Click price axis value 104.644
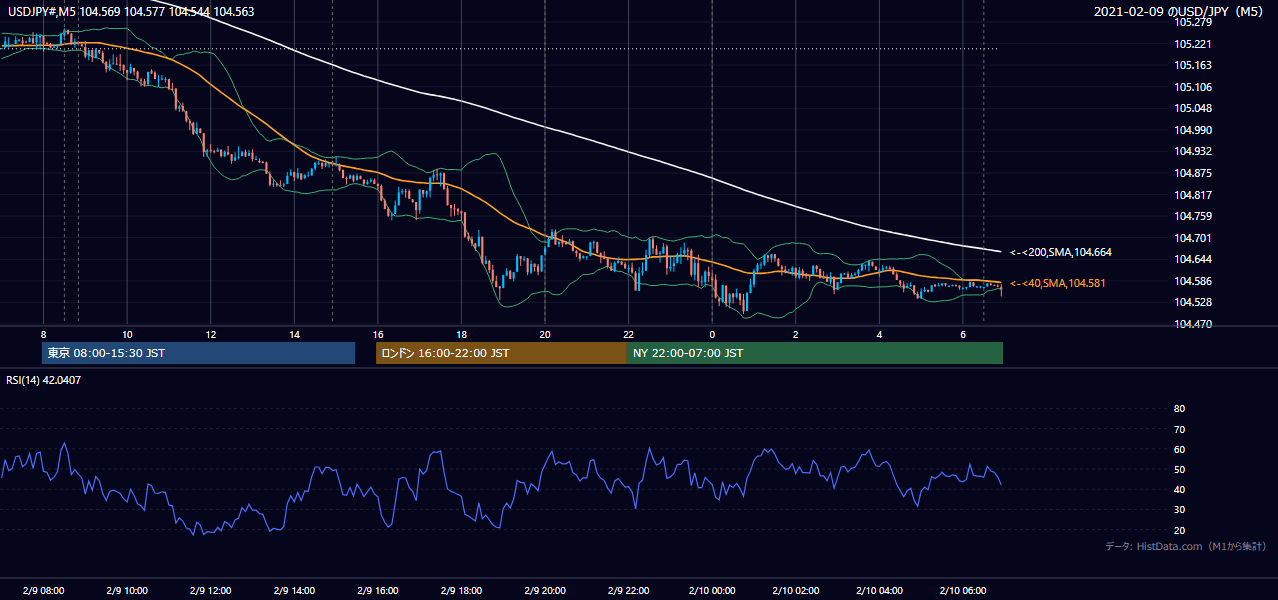The width and height of the screenshot is (1278, 600). [x=1193, y=259]
